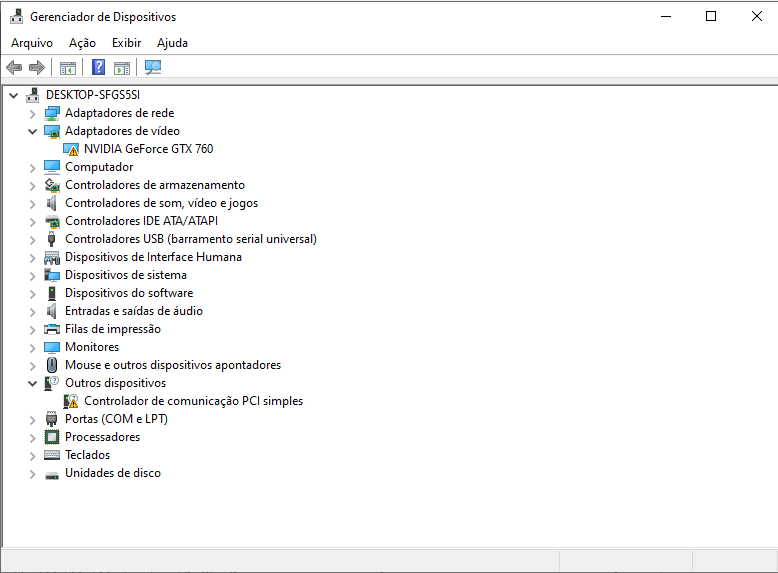Expand the Teclados category
Image resolution: width=778 pixels, height=573 pixels.
pos(33,456)
